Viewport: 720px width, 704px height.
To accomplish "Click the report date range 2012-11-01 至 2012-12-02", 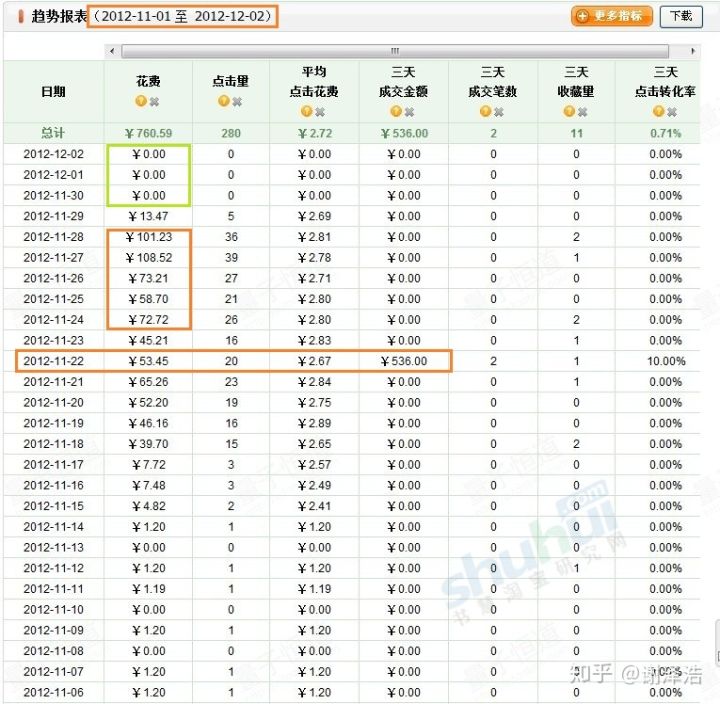I will (x=182, y=17).
